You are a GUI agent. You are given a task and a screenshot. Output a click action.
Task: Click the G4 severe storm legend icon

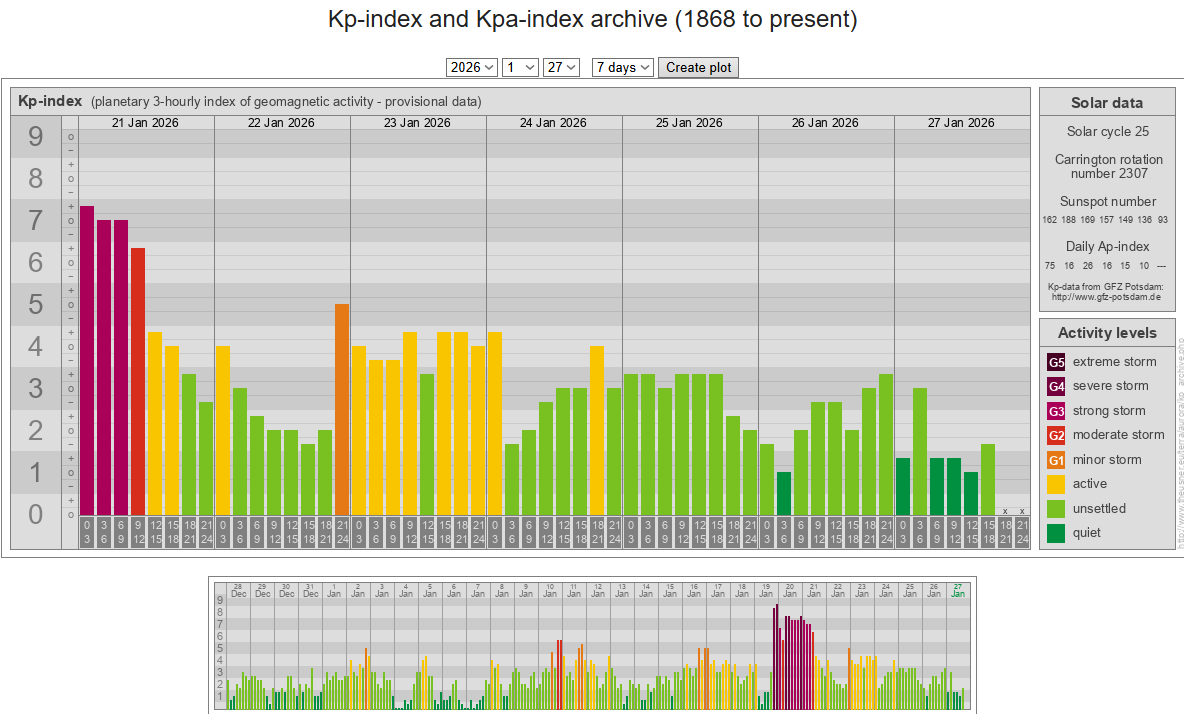pyautogui.click(x=1056, y=386)
